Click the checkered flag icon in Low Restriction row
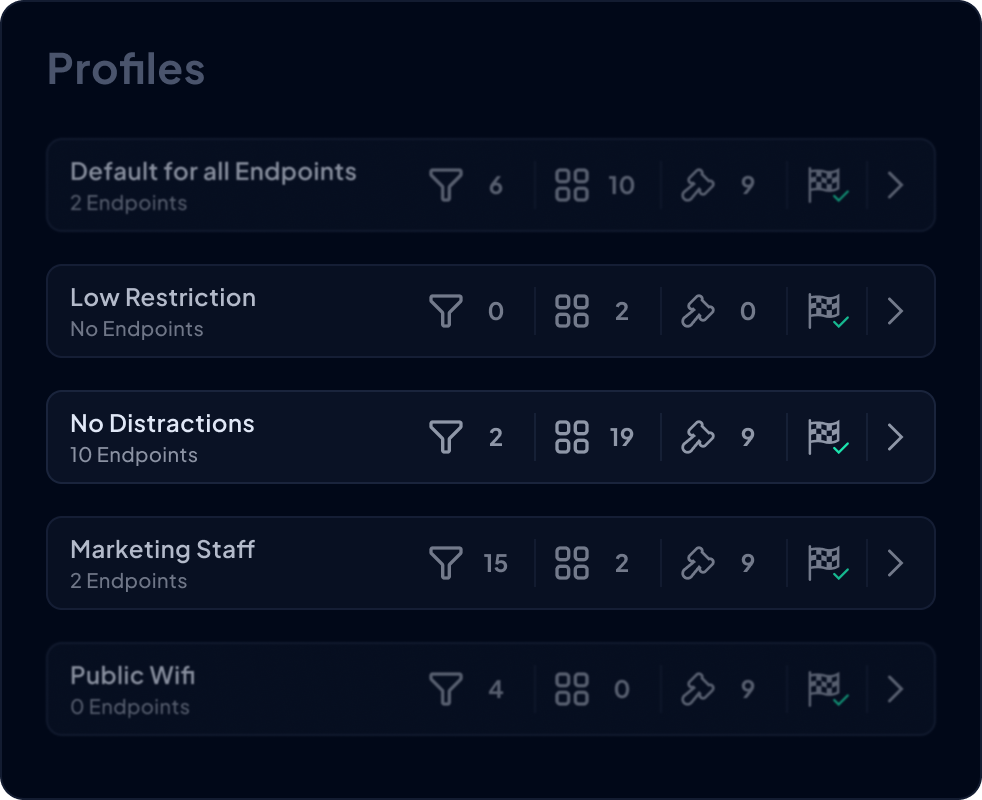The width and height of the screenshot is (982, 800). [x=828, y=311]
